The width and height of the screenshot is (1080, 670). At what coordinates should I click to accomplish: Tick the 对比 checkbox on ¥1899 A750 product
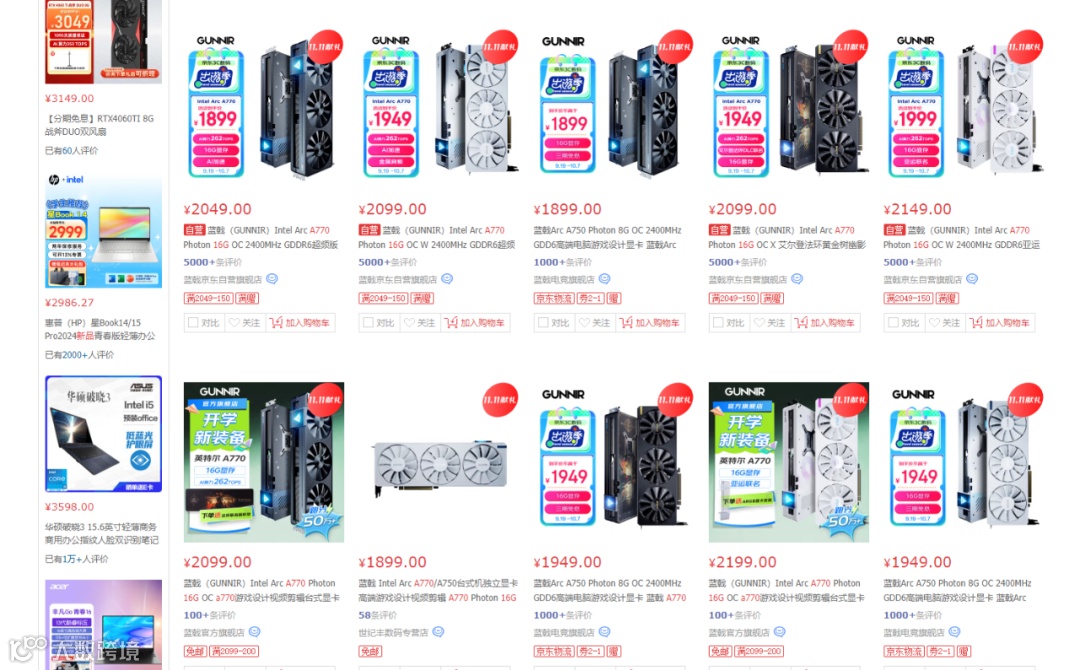tap(543, 322)
